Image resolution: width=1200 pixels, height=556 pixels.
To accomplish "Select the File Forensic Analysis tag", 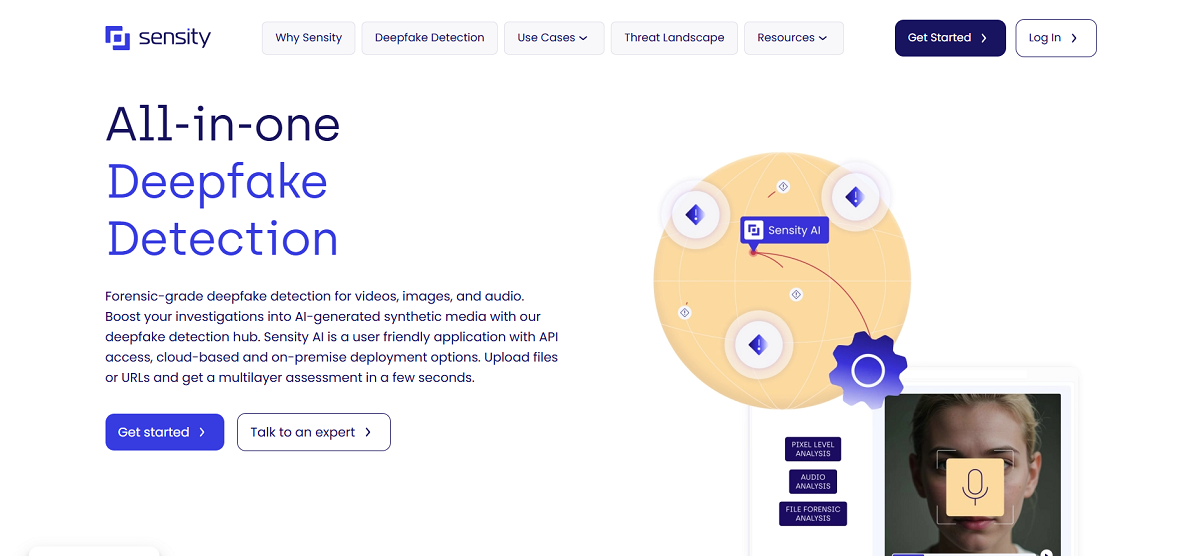I will (813, 514).
